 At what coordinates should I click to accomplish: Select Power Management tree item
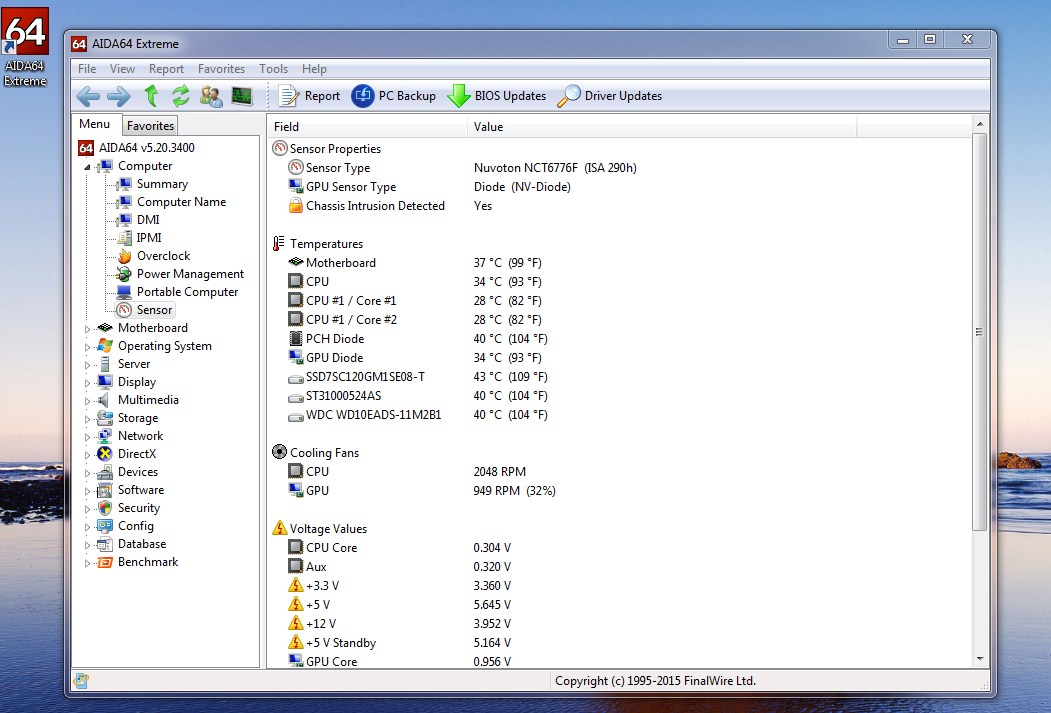(x=190, y=274)
